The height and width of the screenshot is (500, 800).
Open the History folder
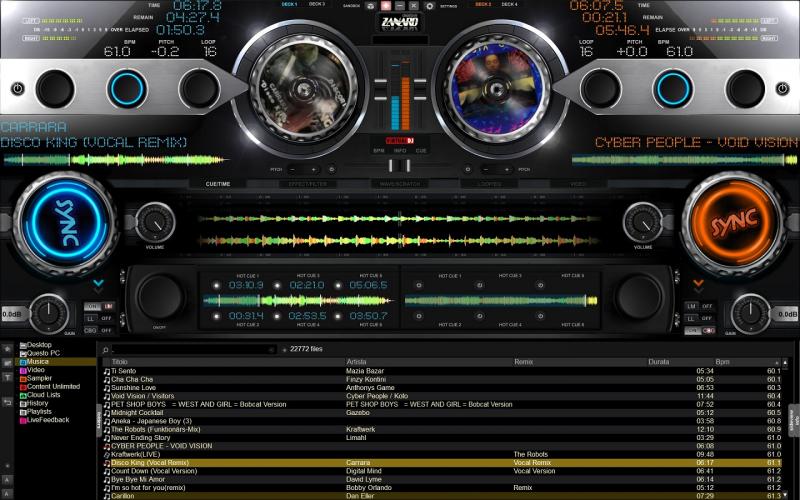(37, 403)
